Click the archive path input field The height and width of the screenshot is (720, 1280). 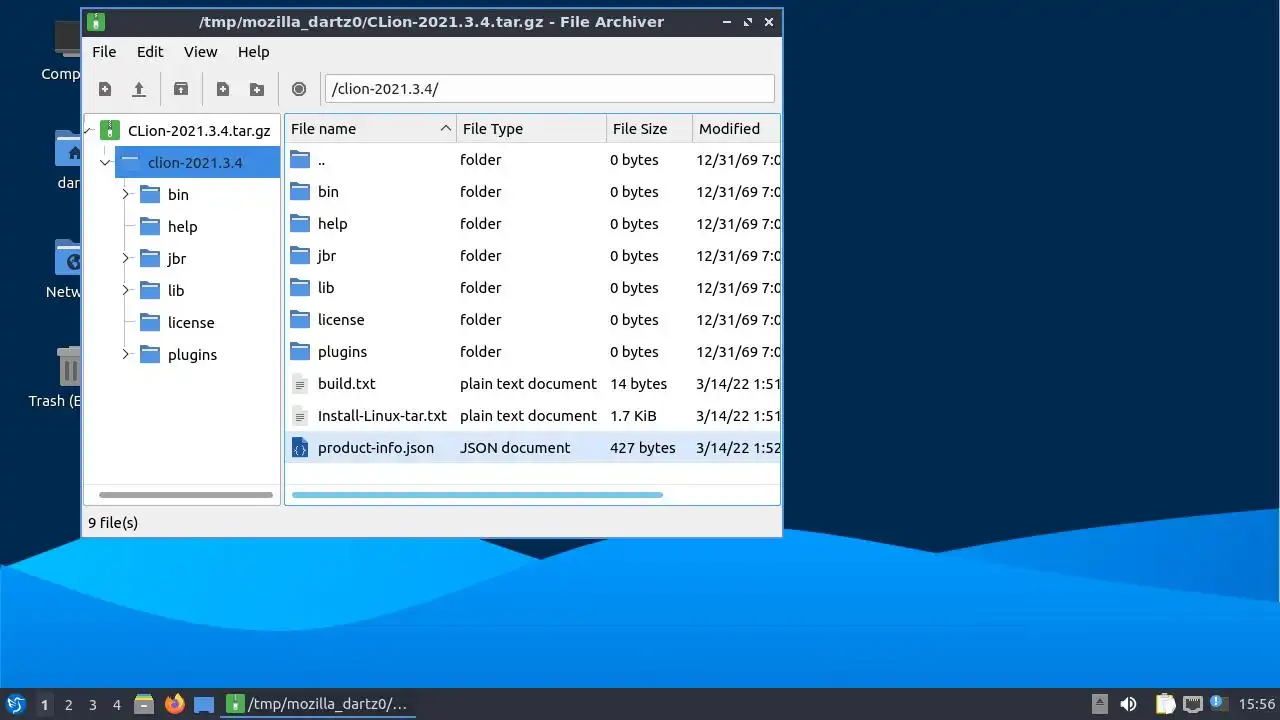[x=549, y=88]
